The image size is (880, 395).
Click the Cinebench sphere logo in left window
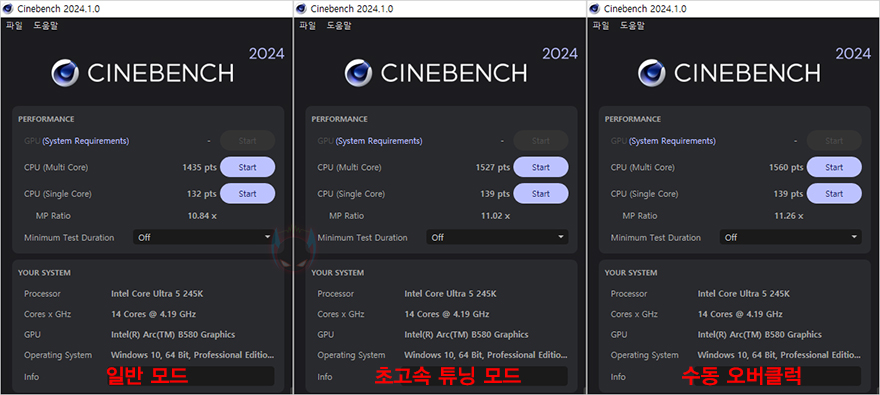pyautogui.click(x=65, y=73)
